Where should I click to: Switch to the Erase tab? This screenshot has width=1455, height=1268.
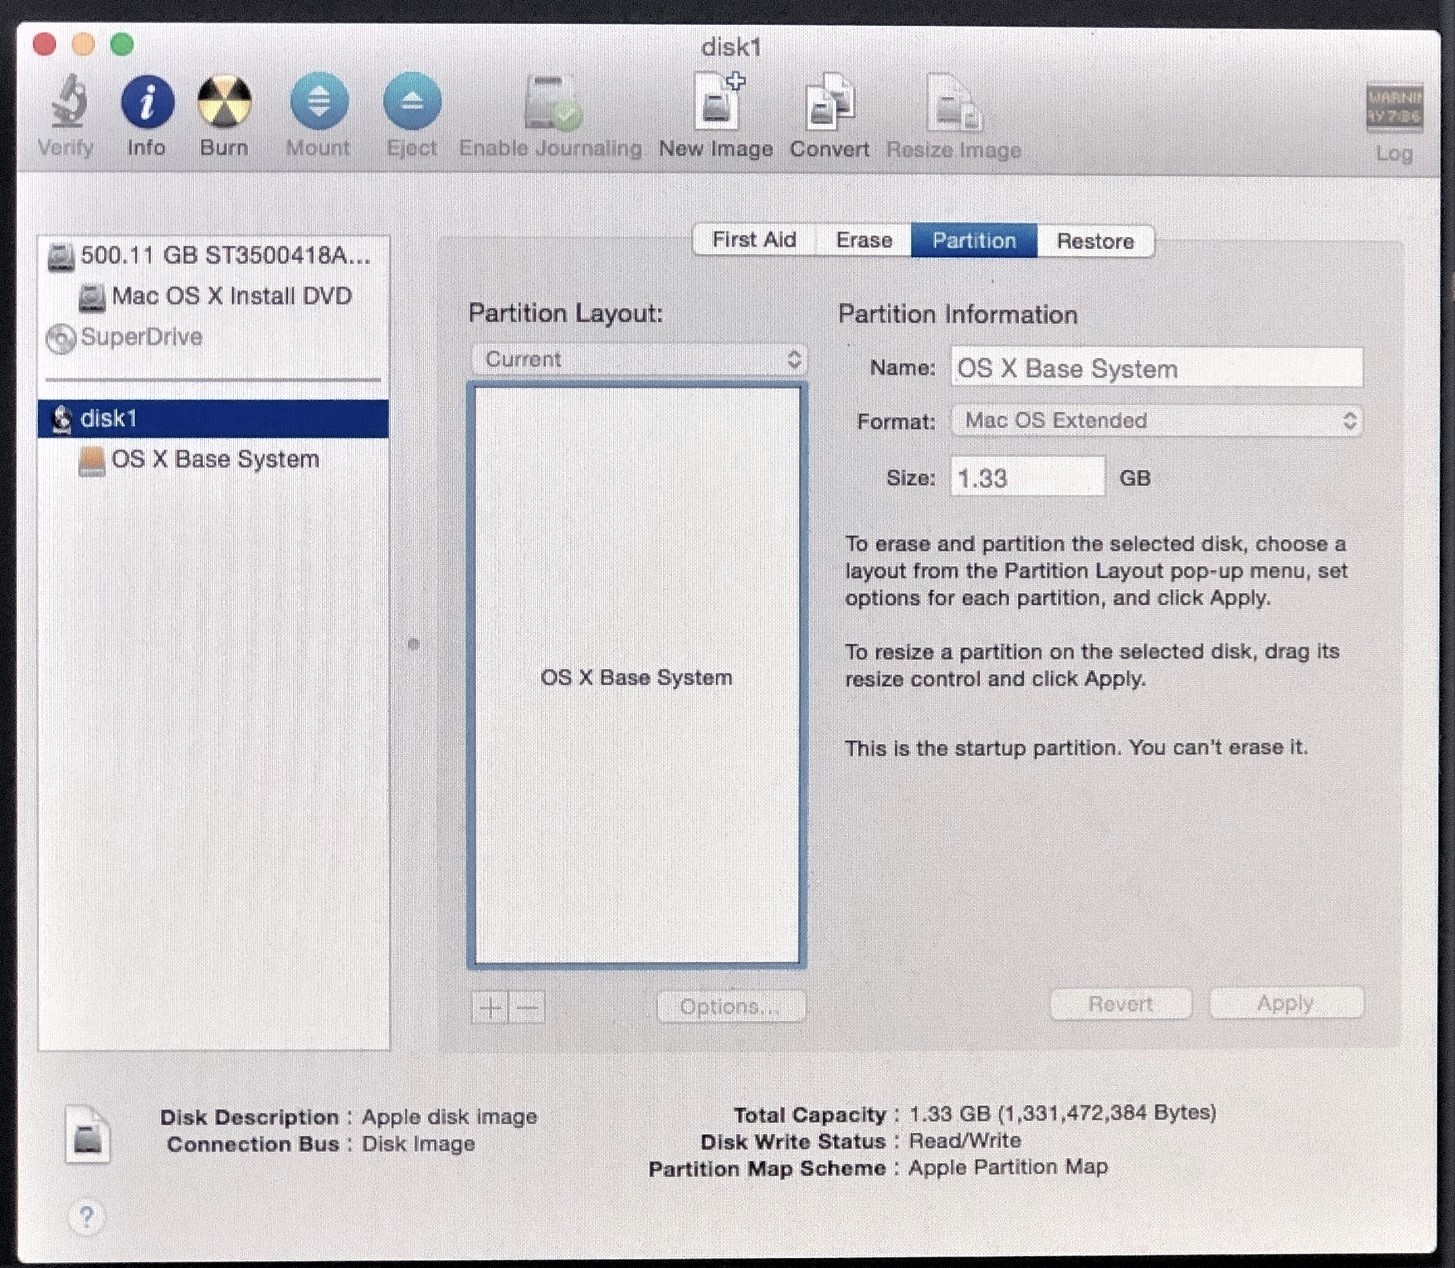pyautogui.click(x=864, y=240)
